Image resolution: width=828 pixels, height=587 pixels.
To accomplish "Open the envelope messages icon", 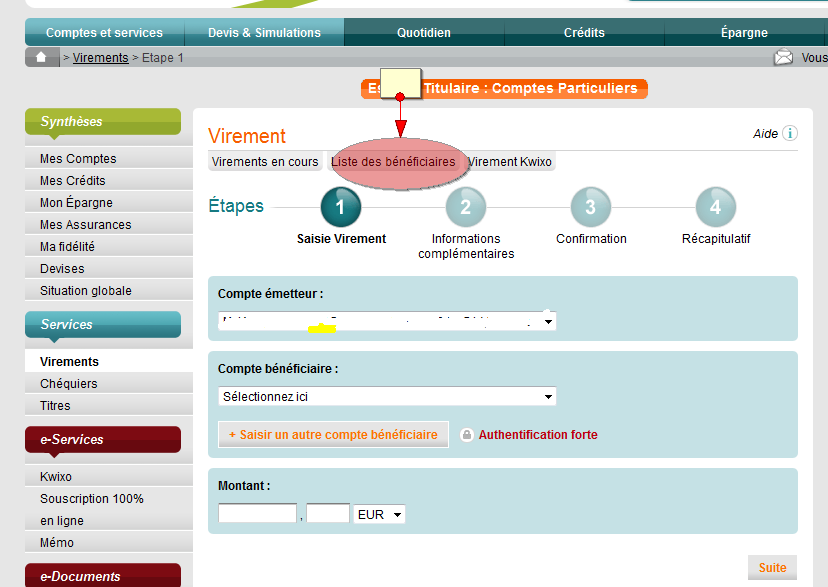I will [783, 57].
